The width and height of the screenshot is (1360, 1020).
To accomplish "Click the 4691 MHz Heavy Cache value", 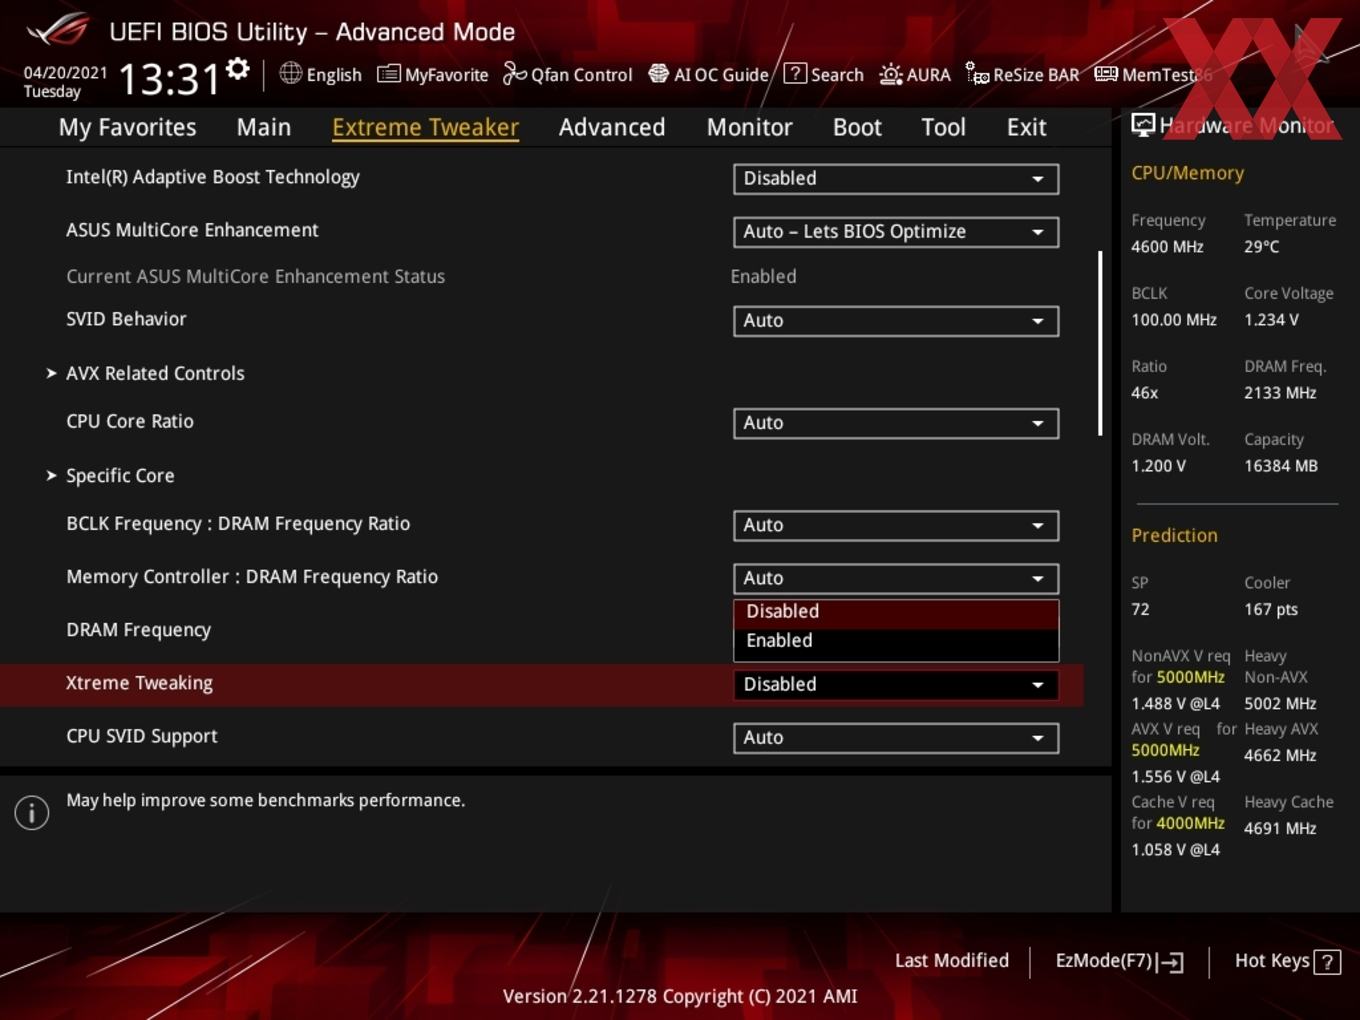I will coord(1280,828).
